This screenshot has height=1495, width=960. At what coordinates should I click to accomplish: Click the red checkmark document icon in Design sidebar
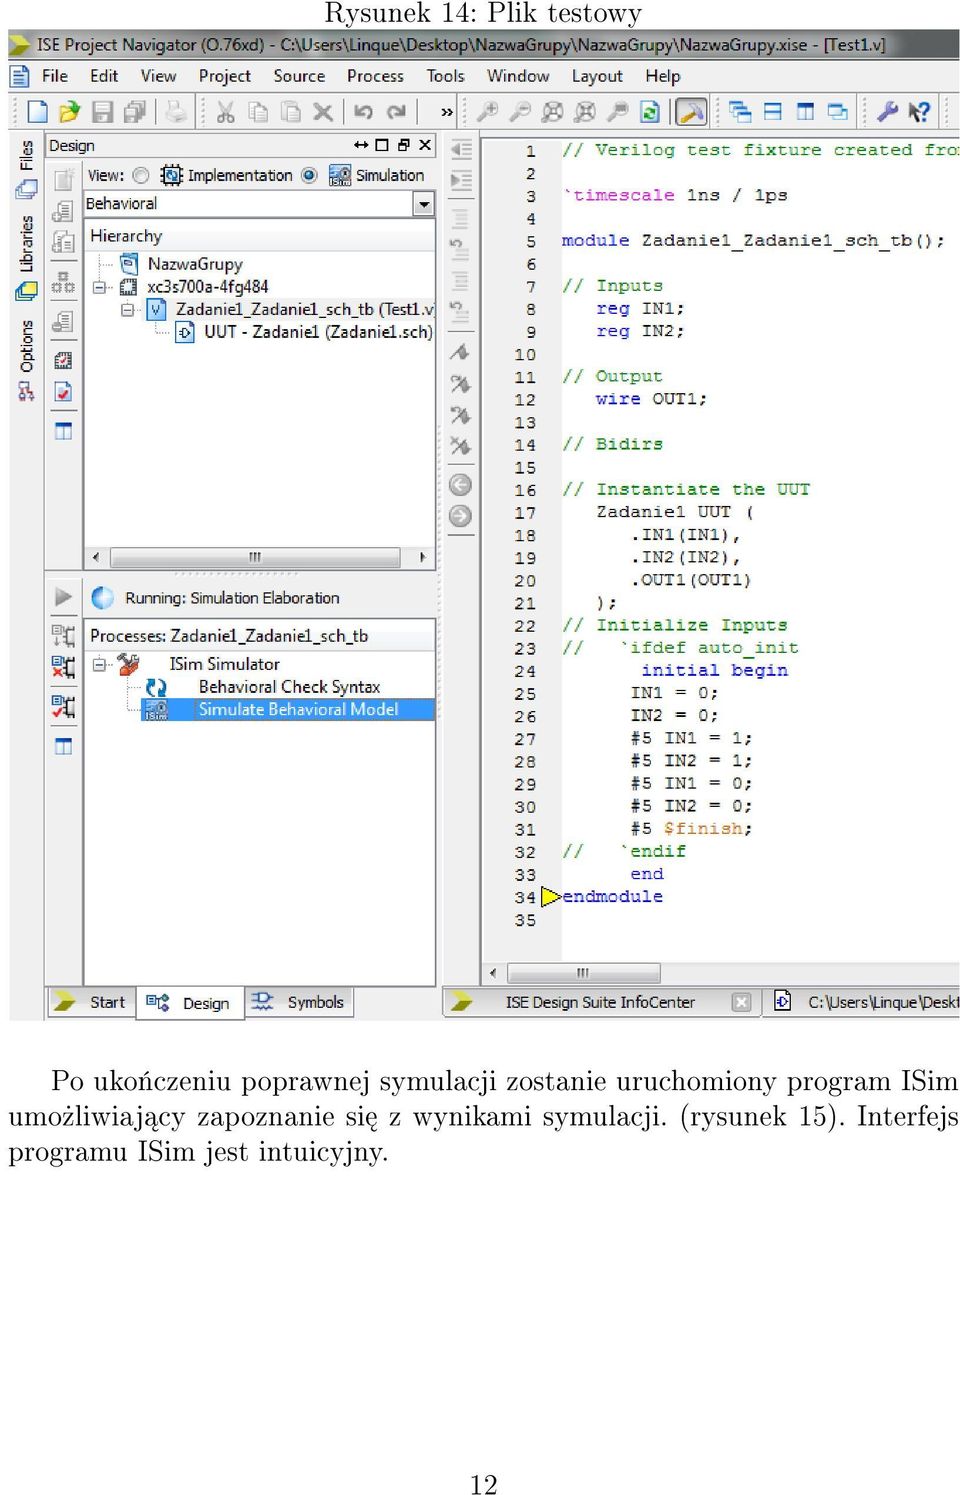(x=63, y=392)
